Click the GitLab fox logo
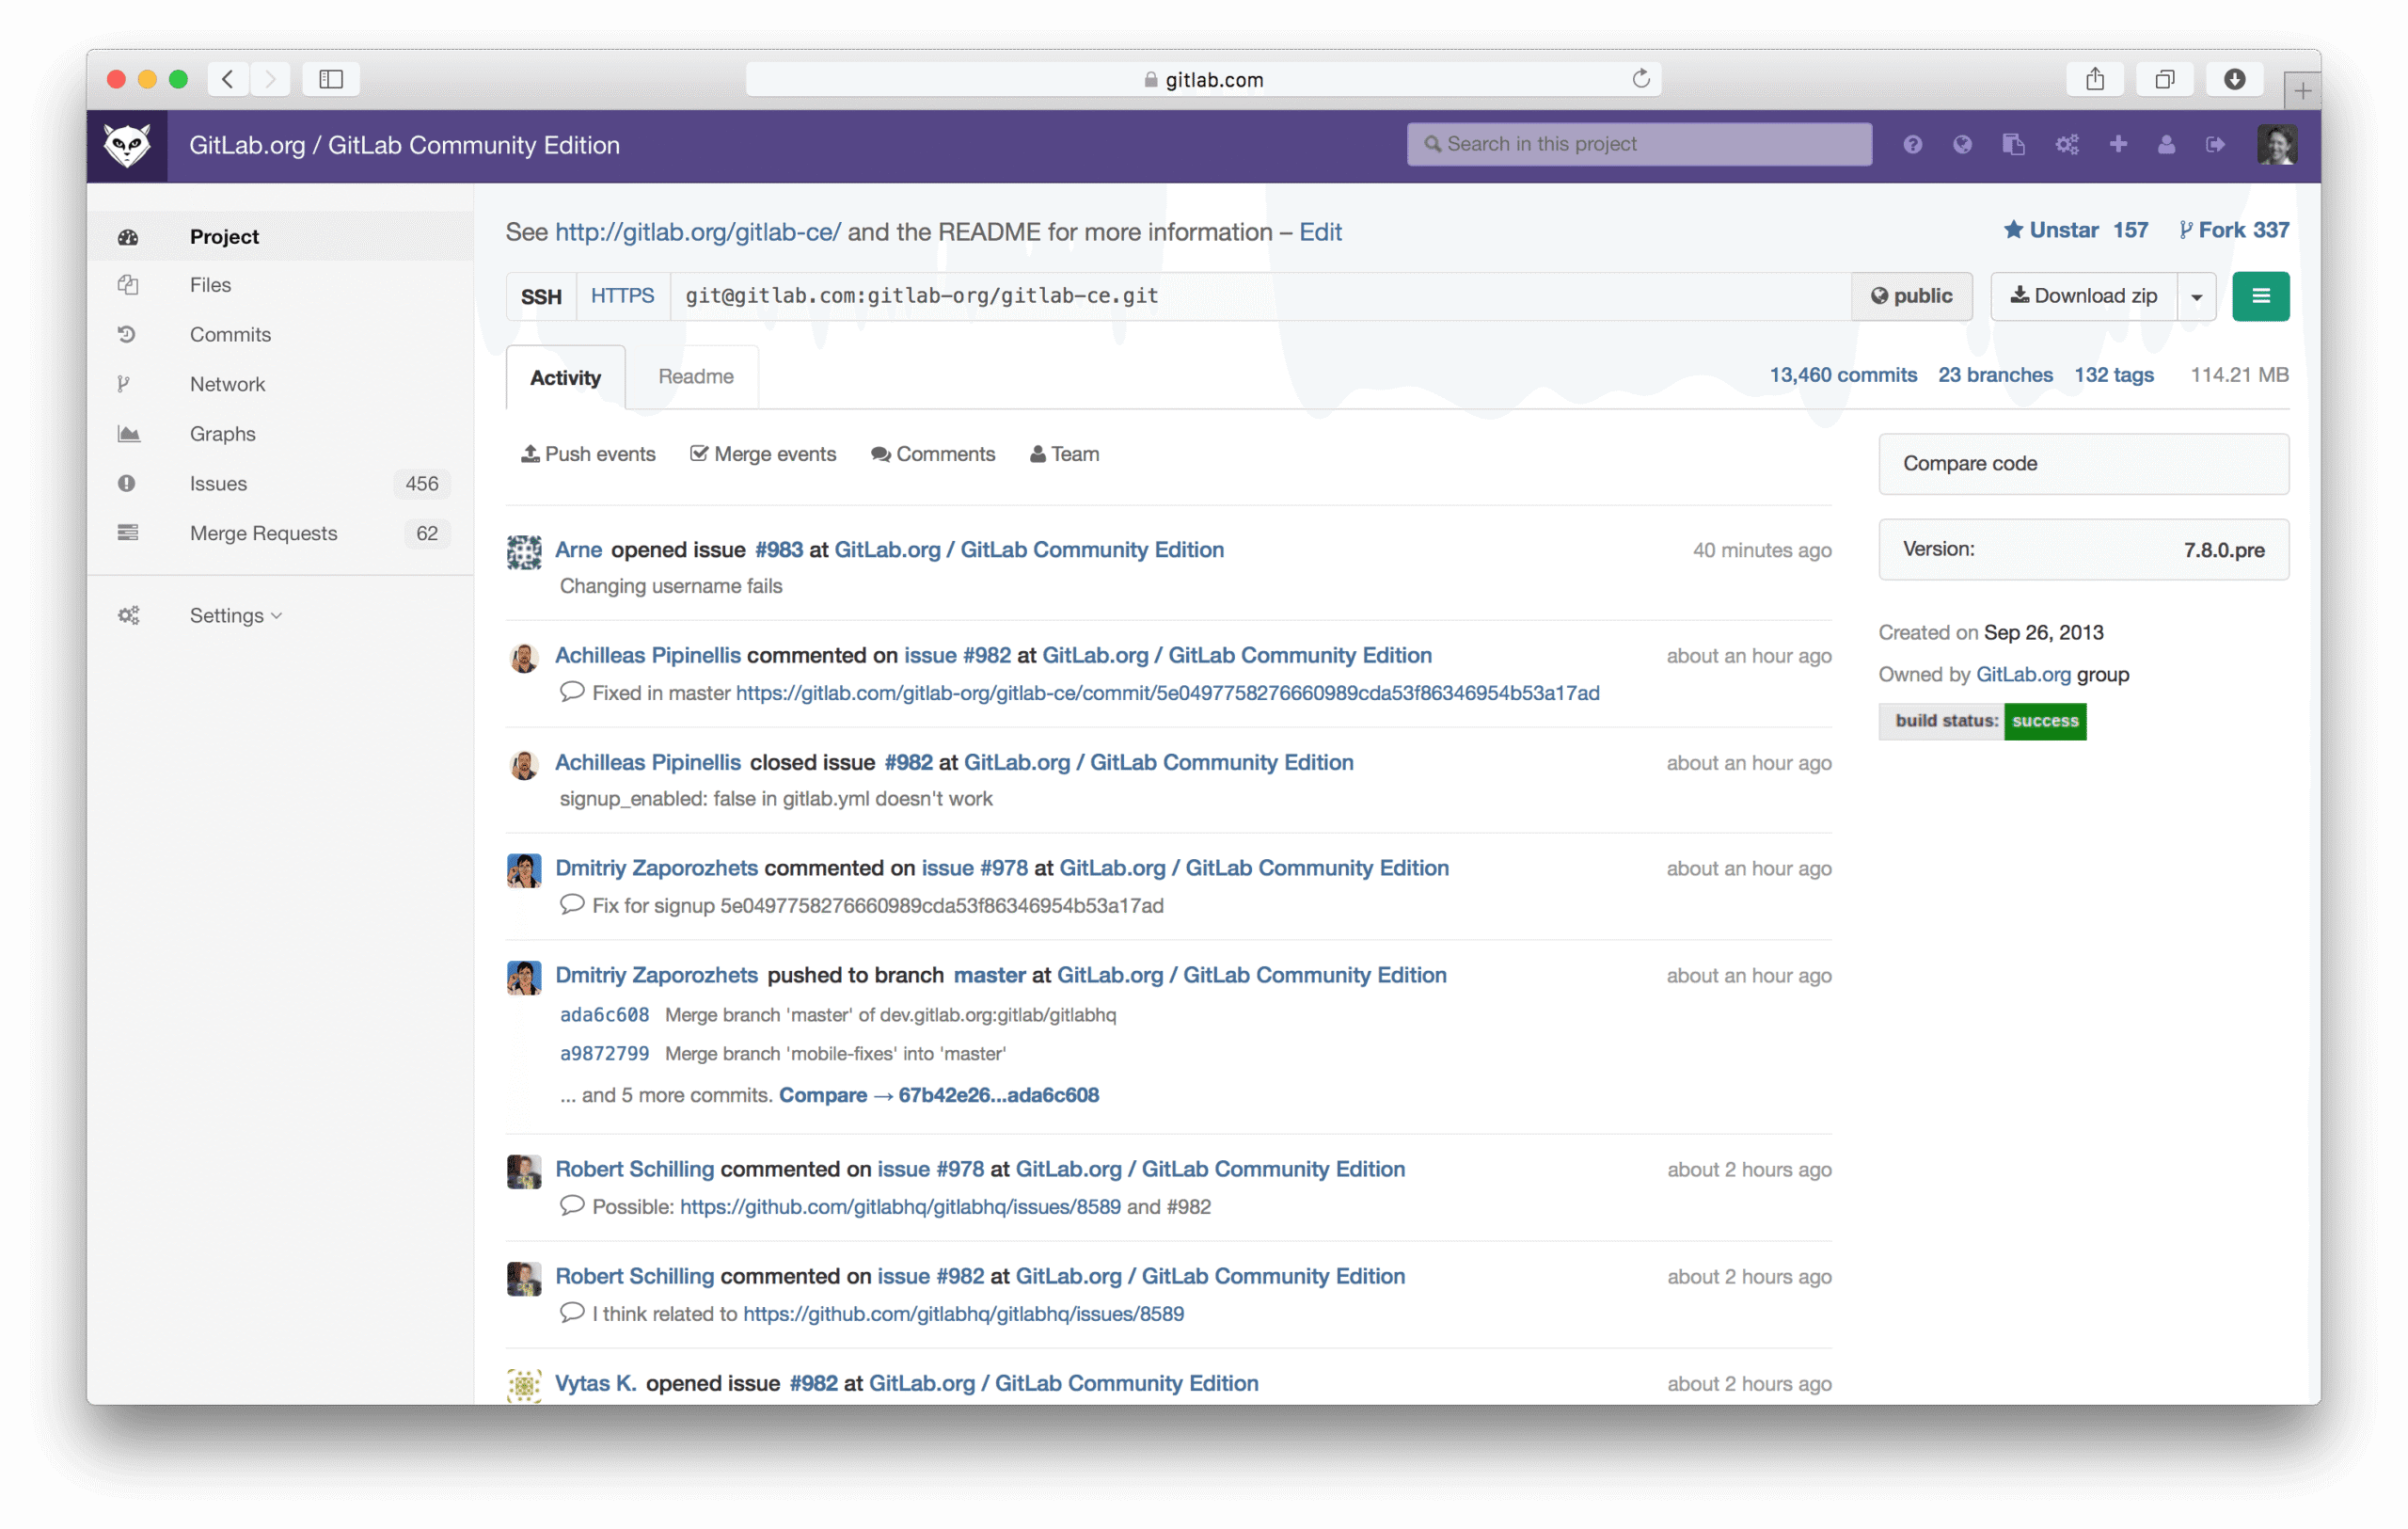The image size is (2408, 1529). [127, 146]
